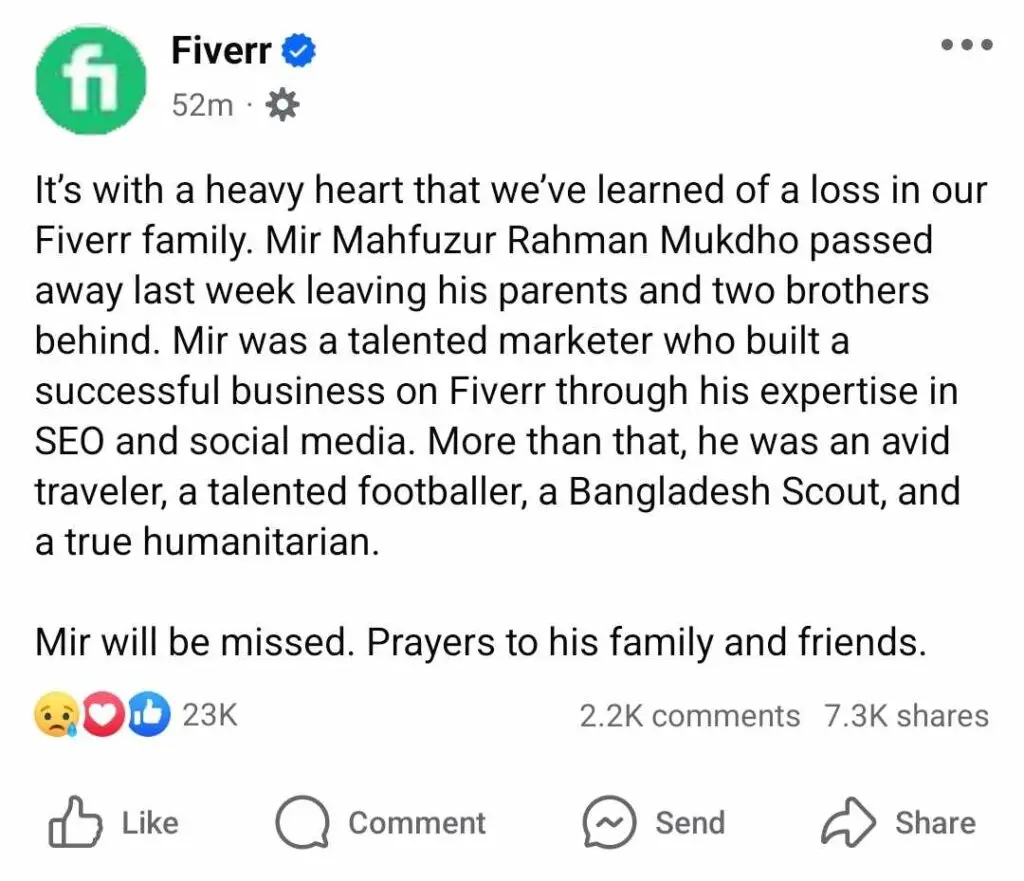The image size is (1024, 881).
Task: Tap the Messenger Send icon
Action: tap(609, 823)
